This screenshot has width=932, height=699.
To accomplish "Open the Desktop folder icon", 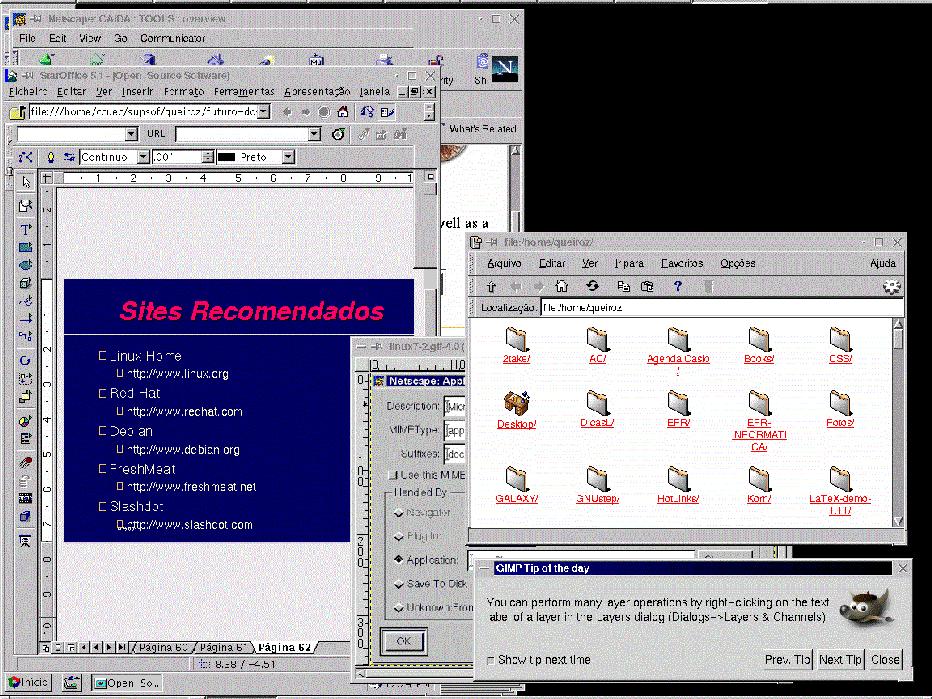I will click(516, 402).
